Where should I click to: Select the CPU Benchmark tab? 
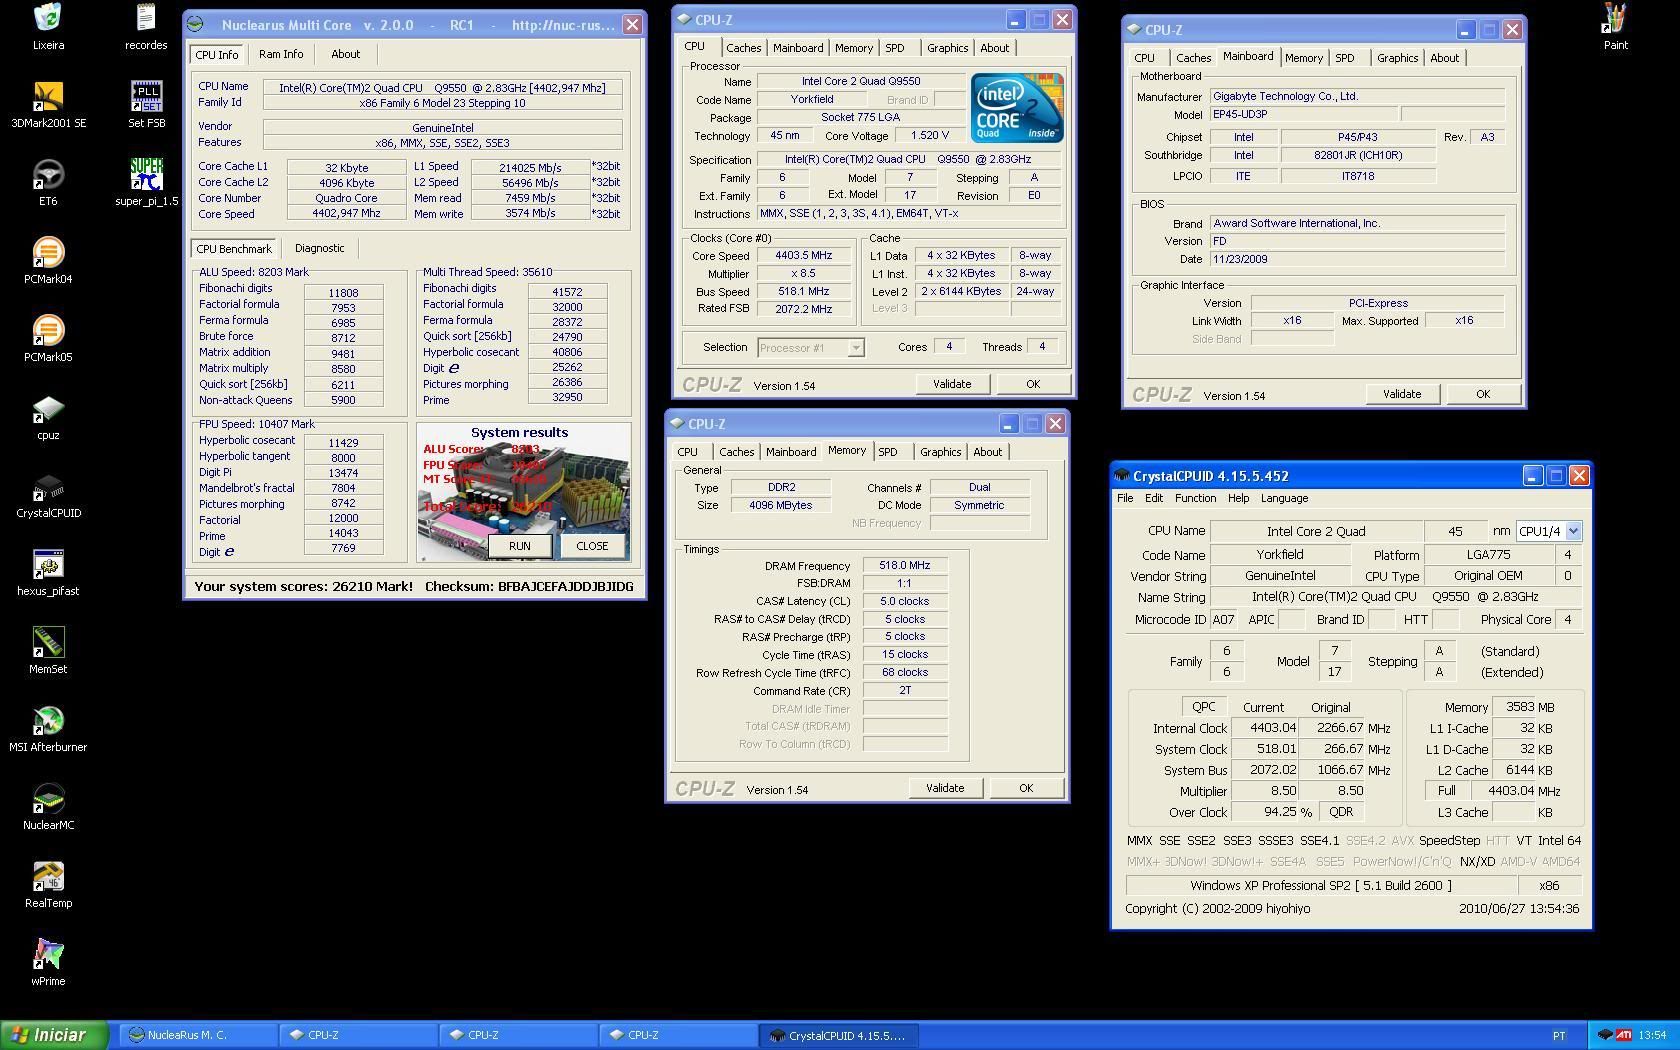(234, 248)
